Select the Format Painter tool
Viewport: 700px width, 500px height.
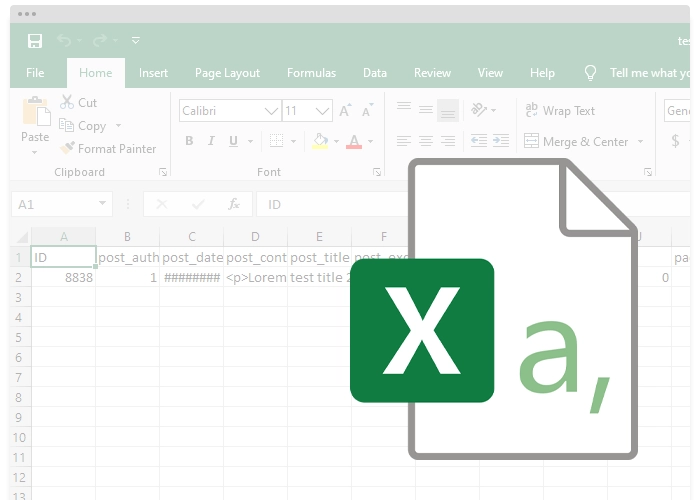click(x=108, y=149)
